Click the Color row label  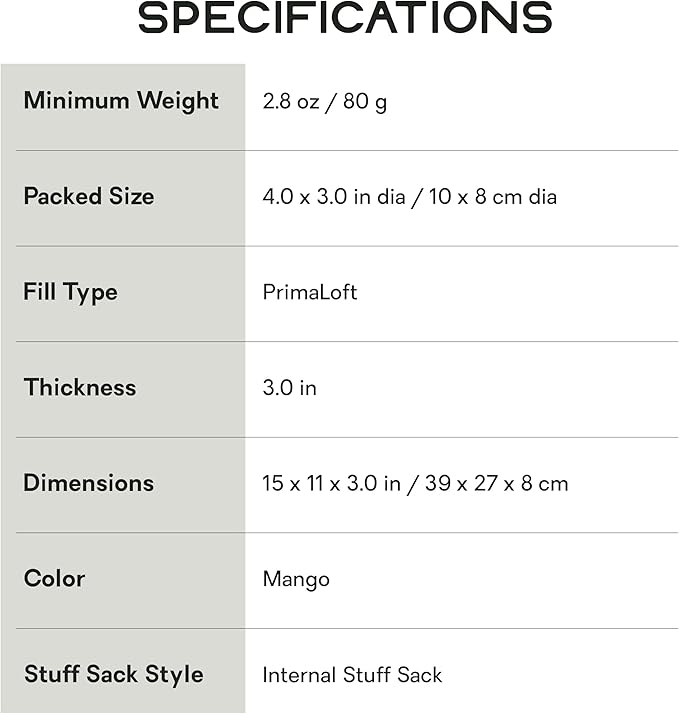click(55, 578)
